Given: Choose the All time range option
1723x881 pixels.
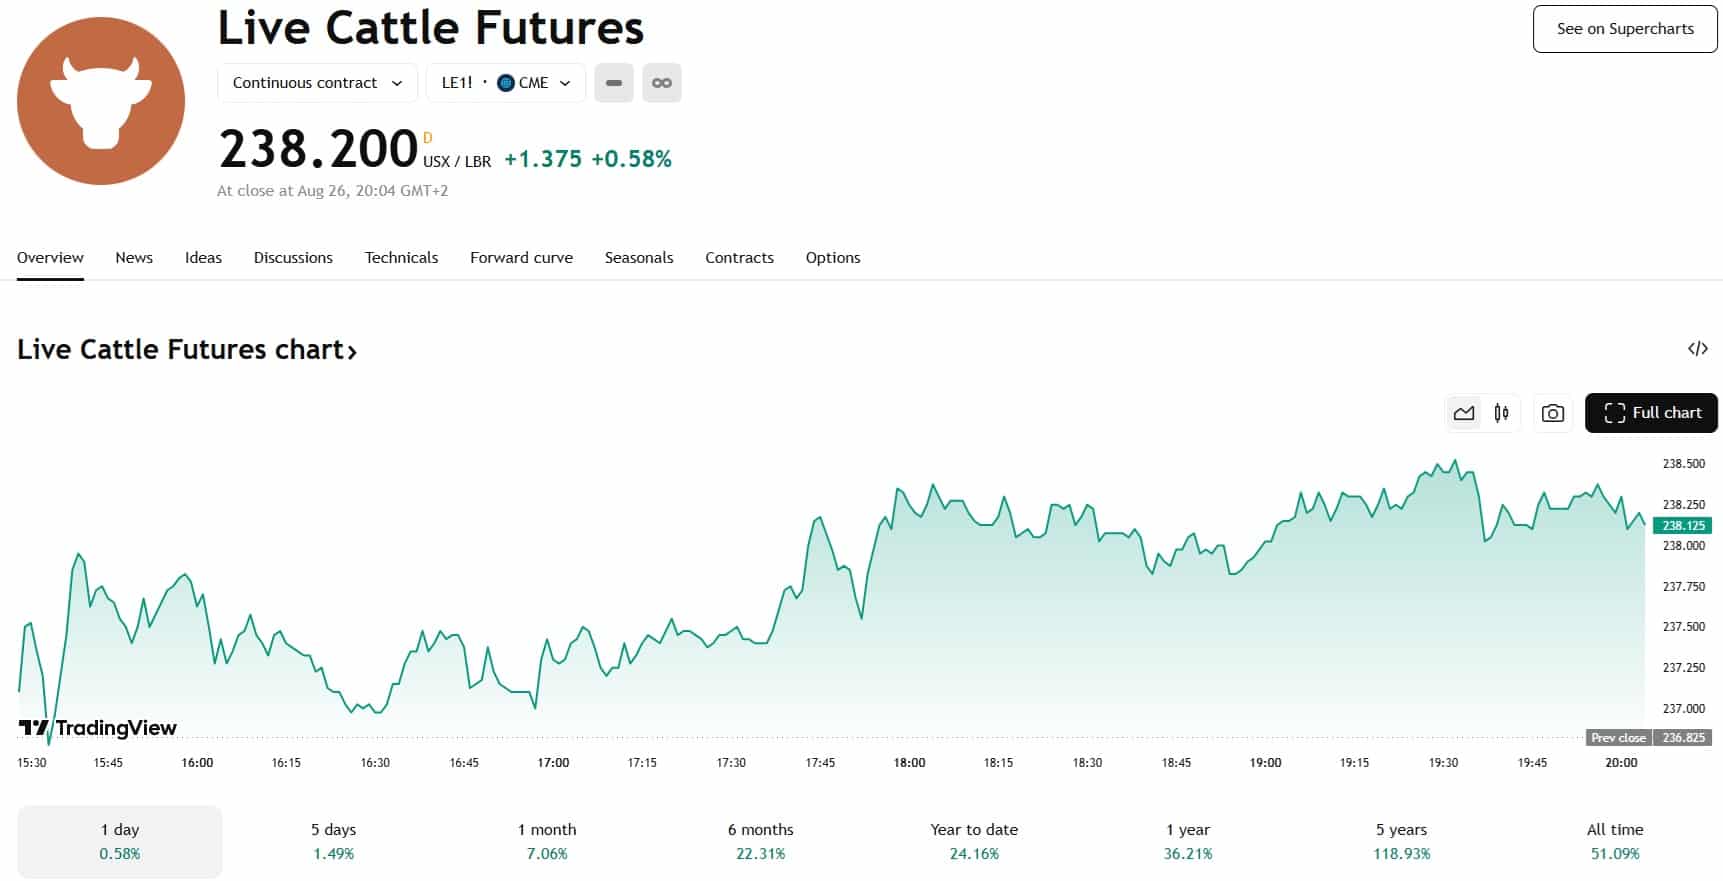Looking at the screenshot, I should 1614,841.
